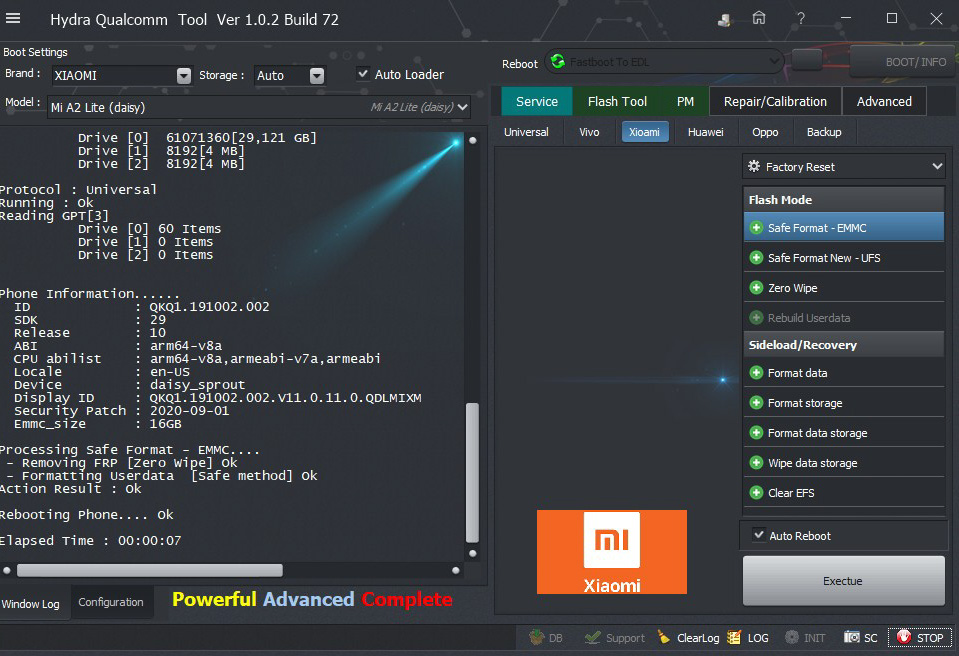Open the LOG file icon

coord(735,637)
